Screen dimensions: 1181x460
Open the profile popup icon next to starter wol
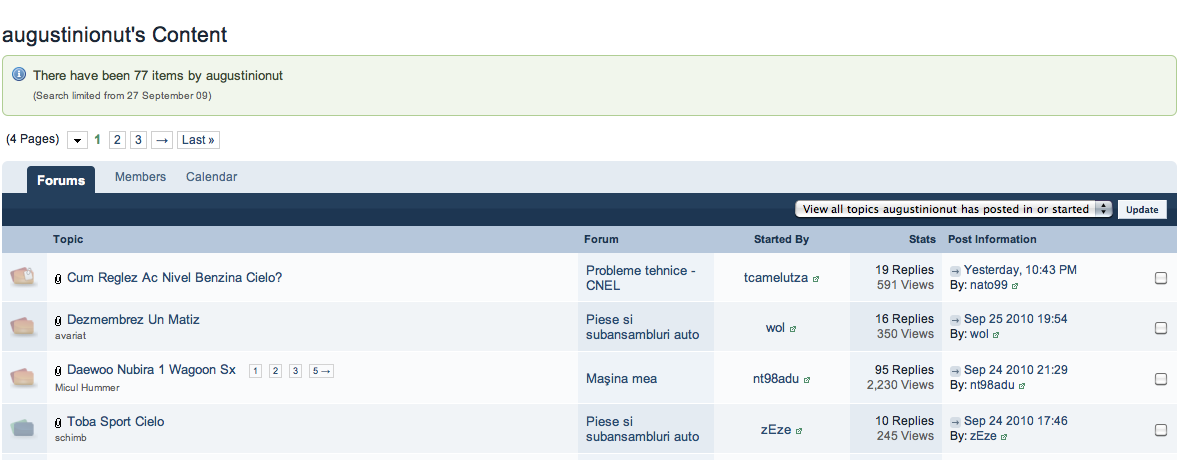(792, 329)
